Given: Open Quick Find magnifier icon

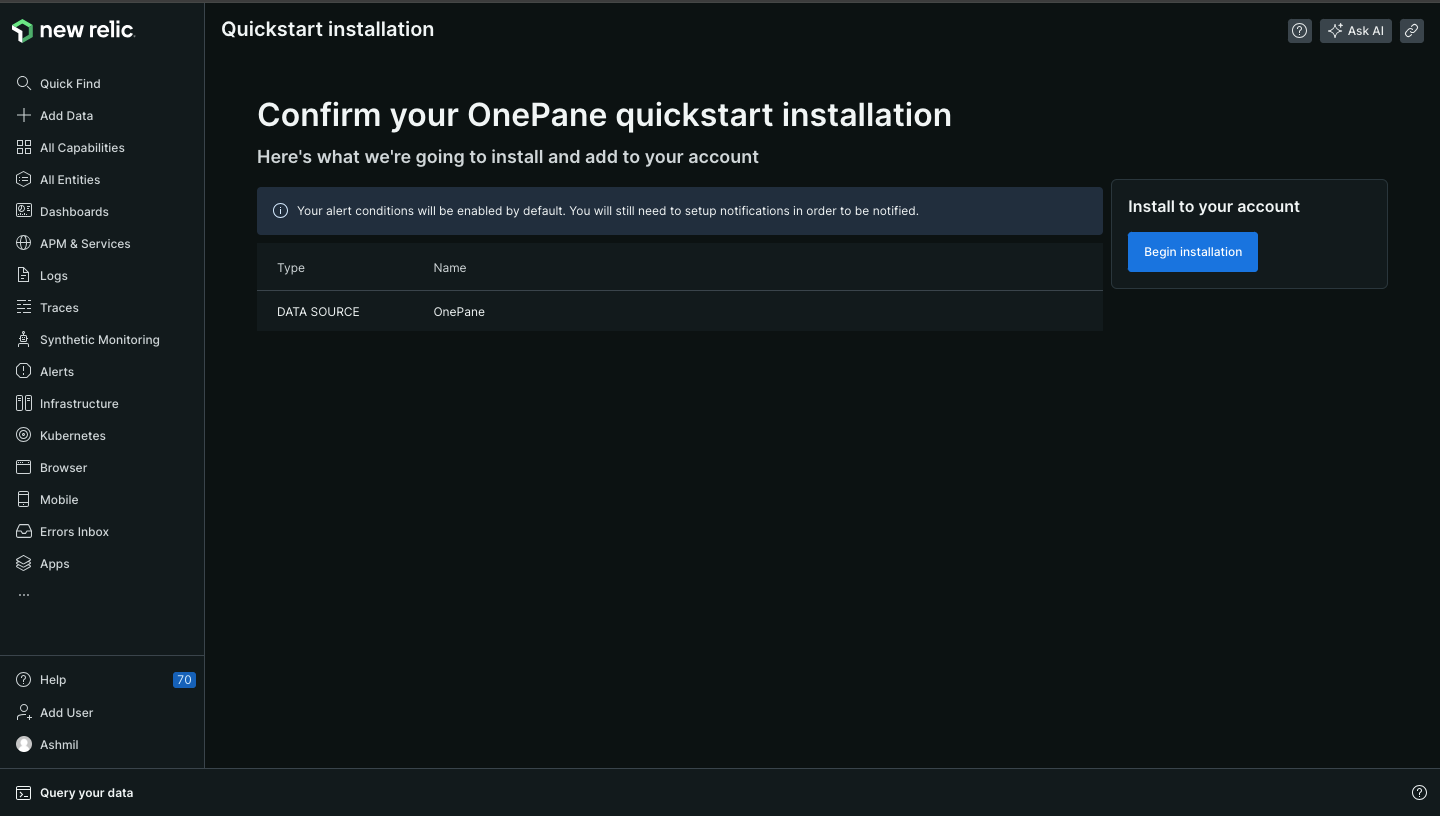Looking at the screenshot, I should click(24, 83).
